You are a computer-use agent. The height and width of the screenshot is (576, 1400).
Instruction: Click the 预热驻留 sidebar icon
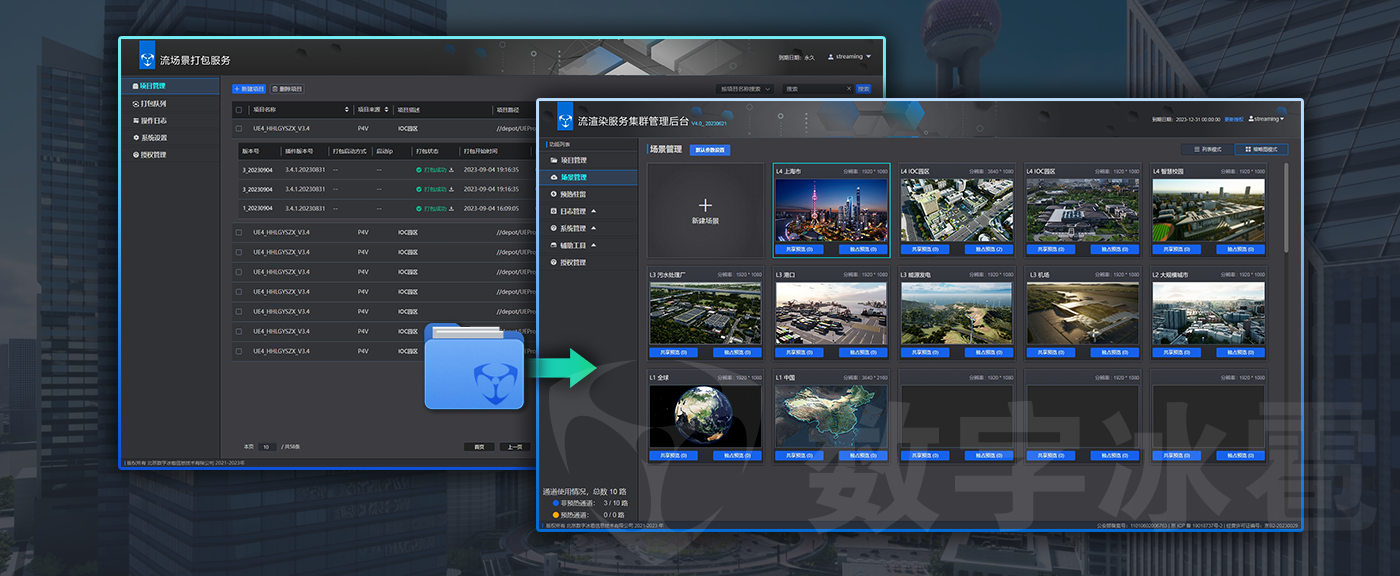(x=554, y=194)
